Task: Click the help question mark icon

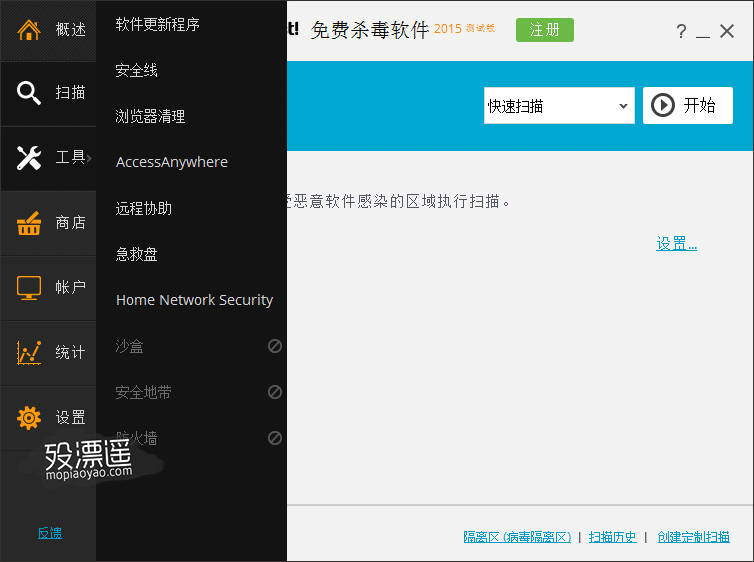Action: pyautogui.click(x=681, y=31)
